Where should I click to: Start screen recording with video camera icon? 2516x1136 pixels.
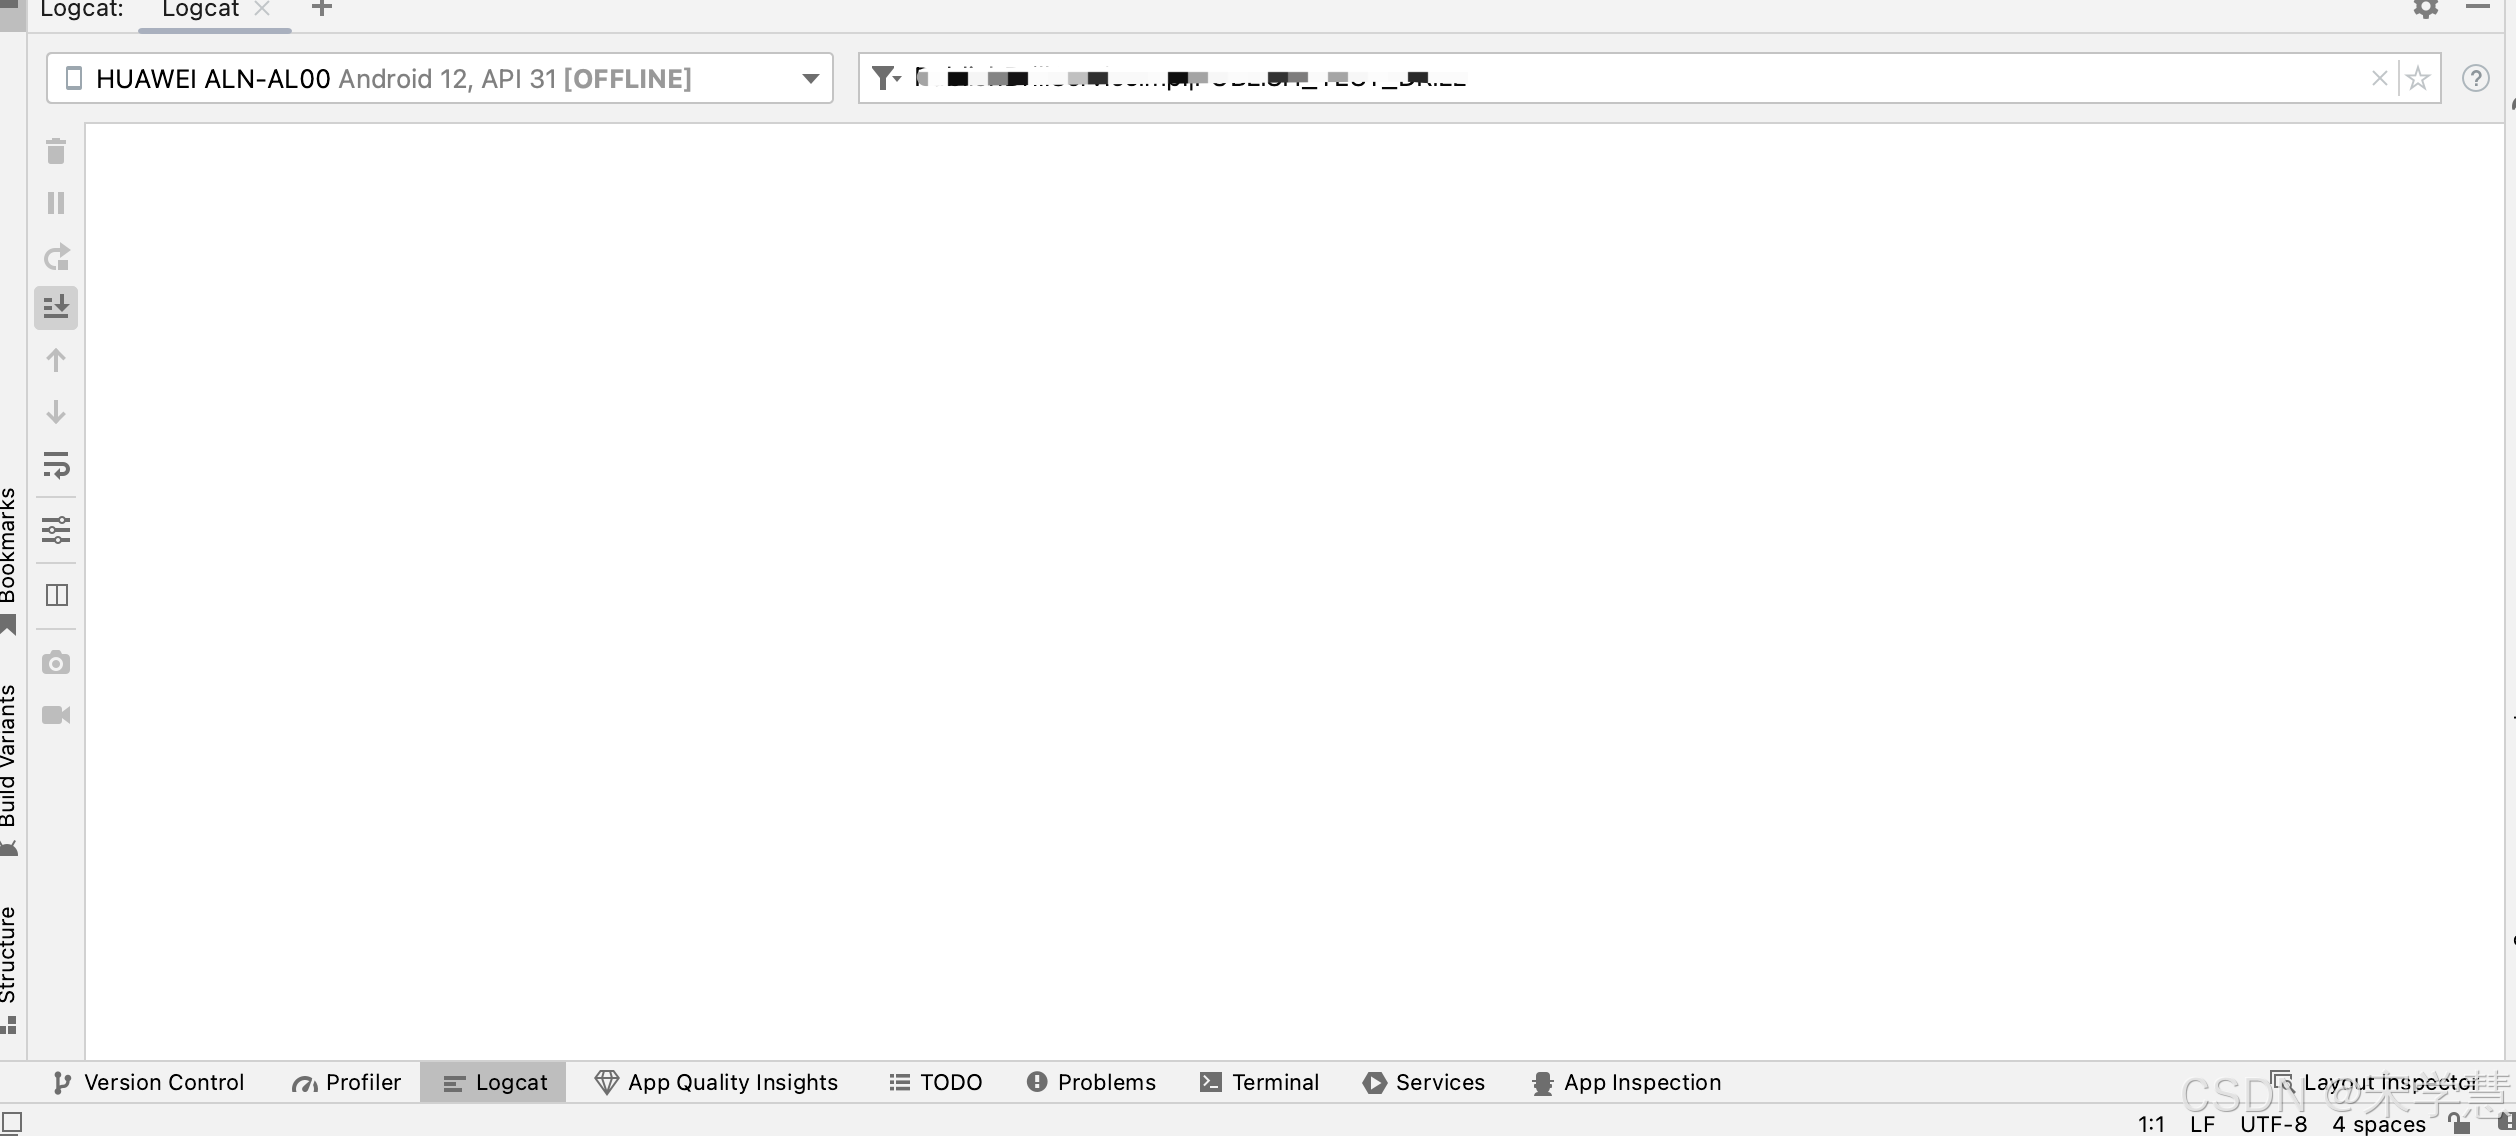56,715
